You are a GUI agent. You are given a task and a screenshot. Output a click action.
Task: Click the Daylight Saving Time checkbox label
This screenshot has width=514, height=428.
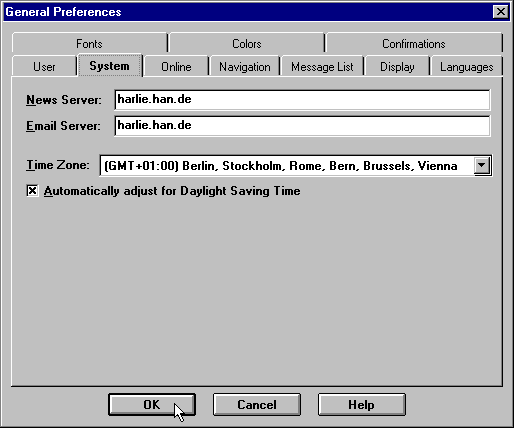point(172,191)
